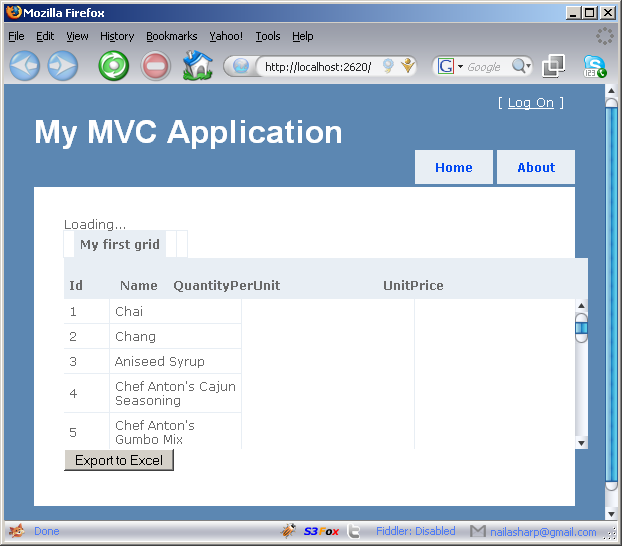Click the Google search input field
This screenshot has width=622, height=546.
click(486, 67)
